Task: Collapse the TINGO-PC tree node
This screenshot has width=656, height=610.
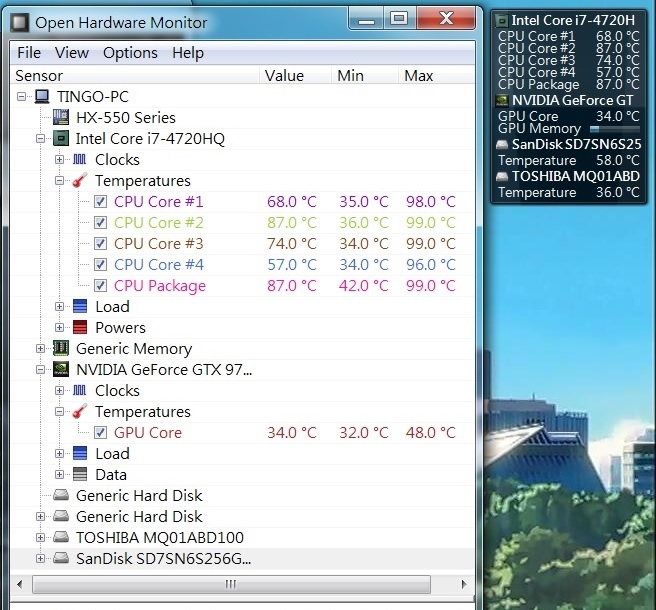Action: click(22, 97)
